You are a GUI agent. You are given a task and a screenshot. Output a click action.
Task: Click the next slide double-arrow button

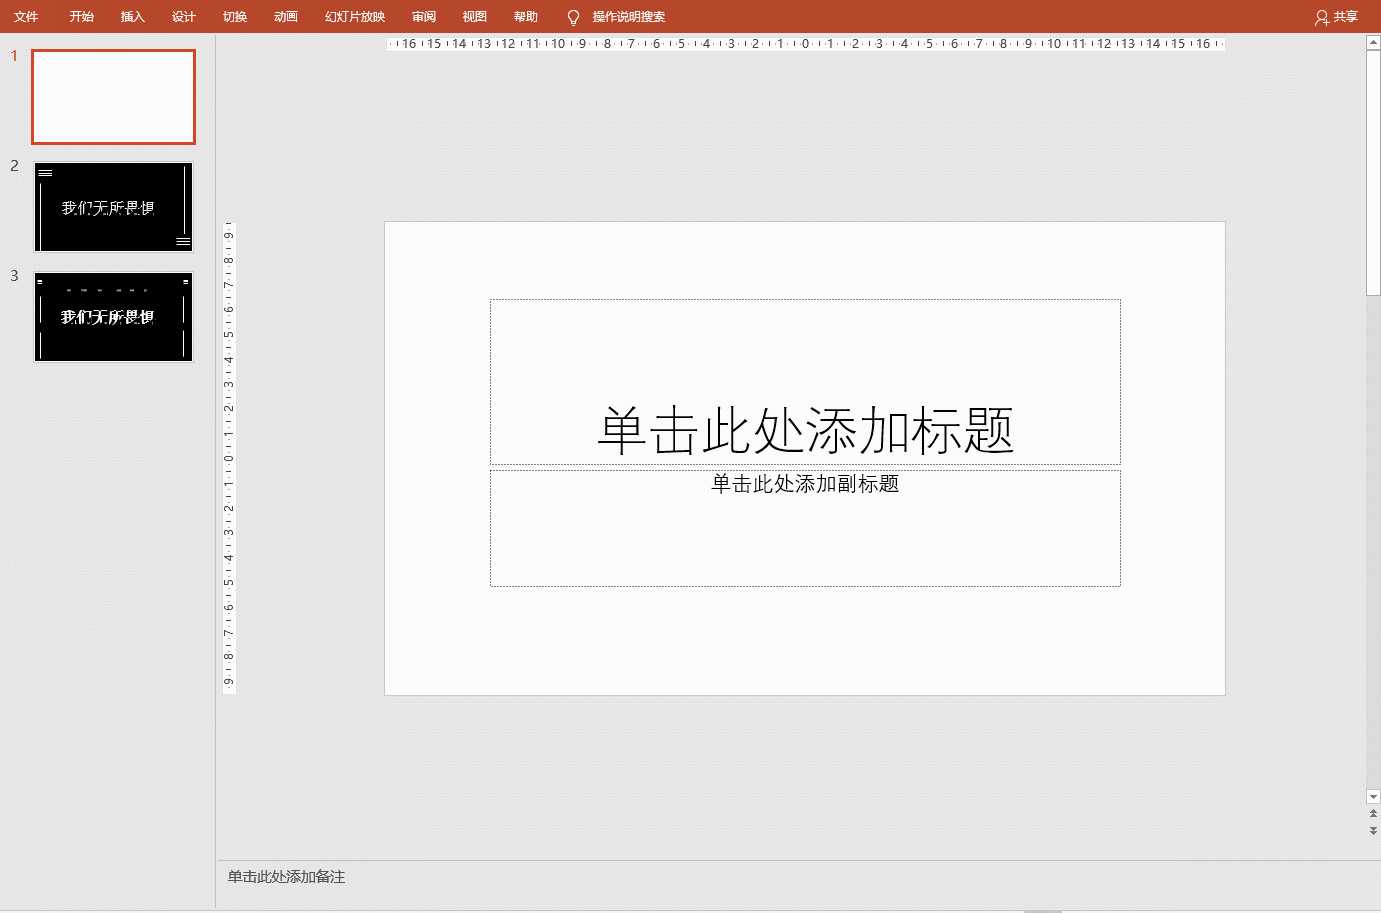[x=1373, y=831]
